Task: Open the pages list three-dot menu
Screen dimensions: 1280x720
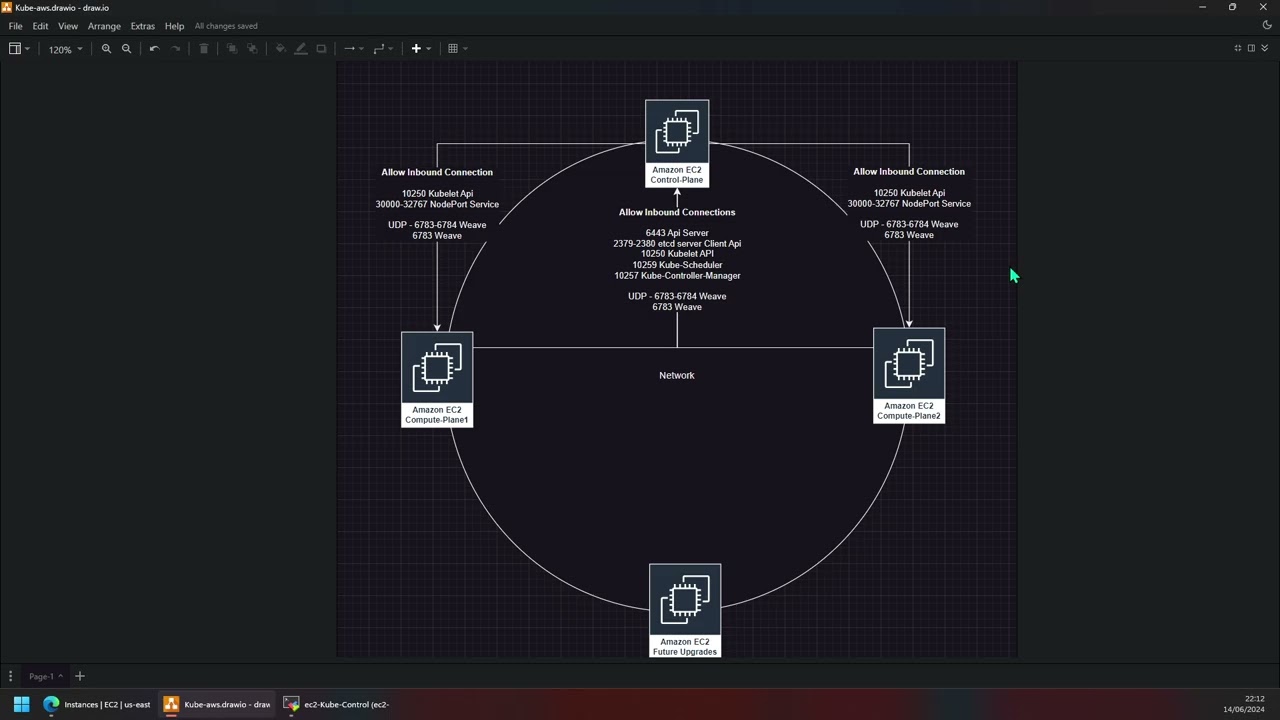Action: (x=10, y=676)
